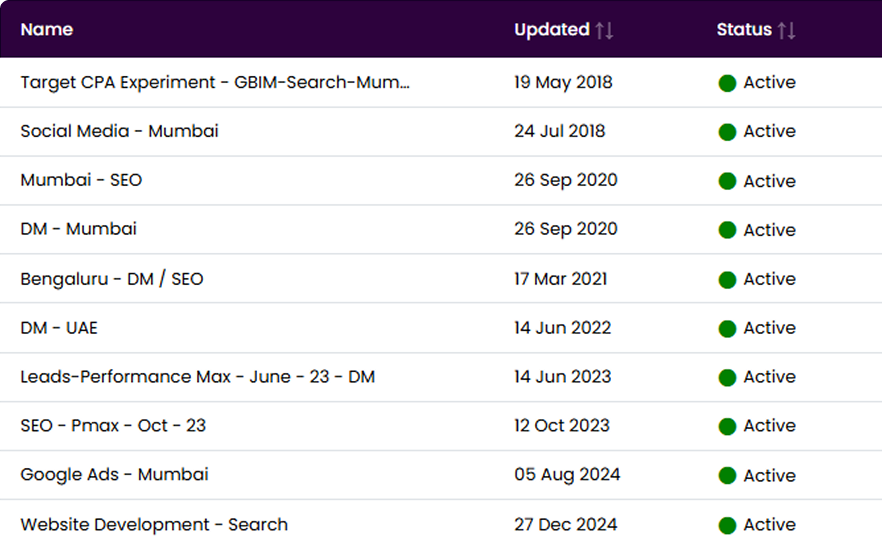The height and width of the screenshot is (547, 882).
Task: Click green status dot for Website Development - Search
Action: click(727, 525)
